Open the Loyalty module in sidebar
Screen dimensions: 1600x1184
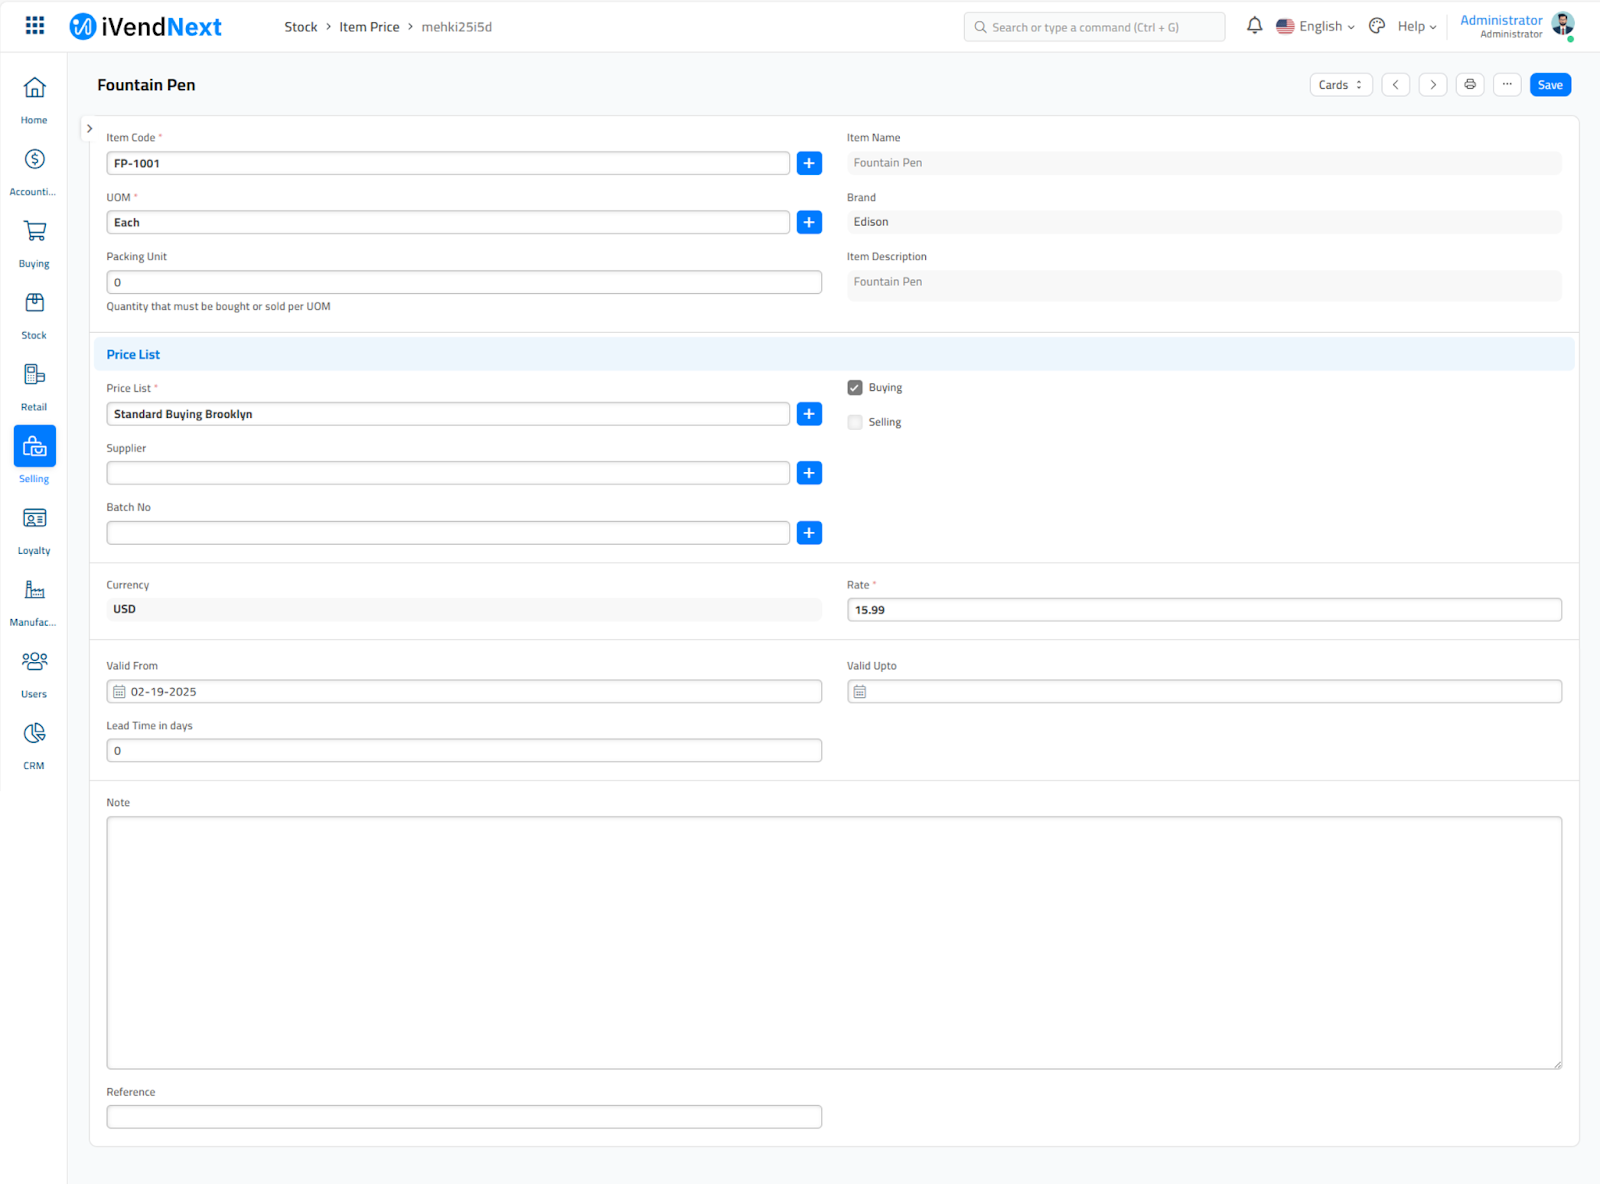click(x=34, y=530)
